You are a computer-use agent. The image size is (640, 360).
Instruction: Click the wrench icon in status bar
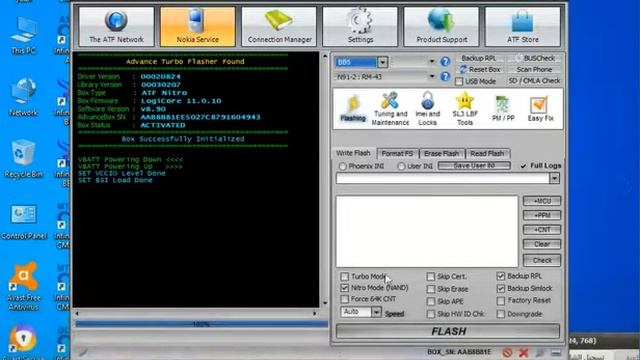tap(540, 353)
